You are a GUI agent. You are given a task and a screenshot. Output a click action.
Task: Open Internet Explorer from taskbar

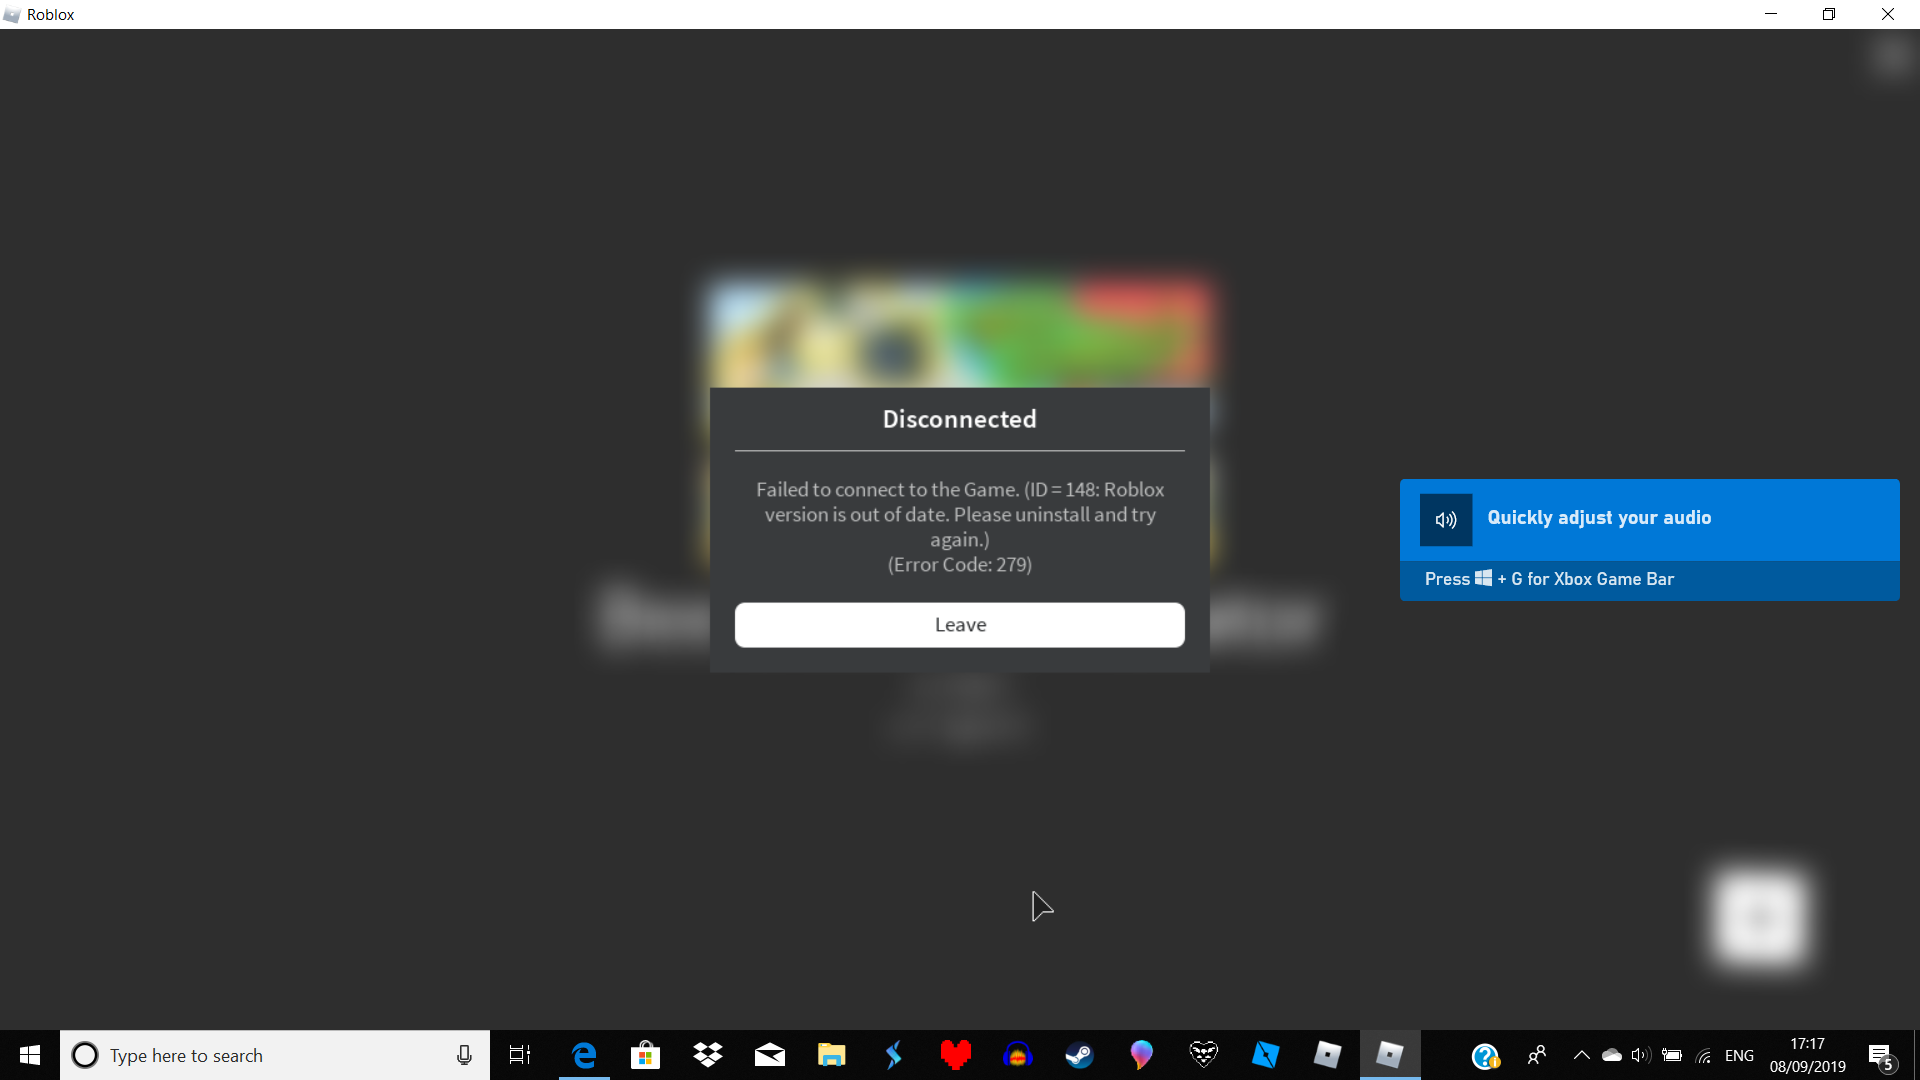point(582,1055)
